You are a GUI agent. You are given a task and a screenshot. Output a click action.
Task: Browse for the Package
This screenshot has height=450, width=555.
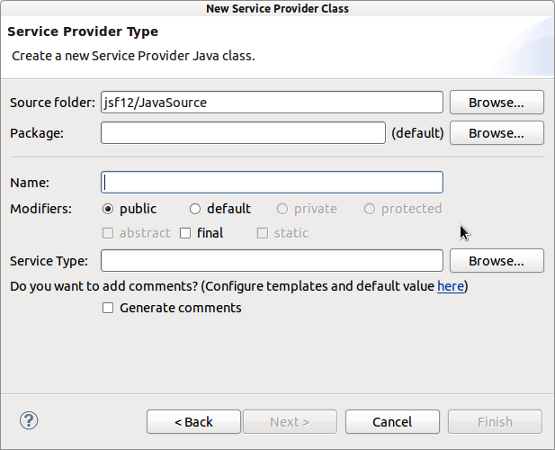tap(497, 133)
